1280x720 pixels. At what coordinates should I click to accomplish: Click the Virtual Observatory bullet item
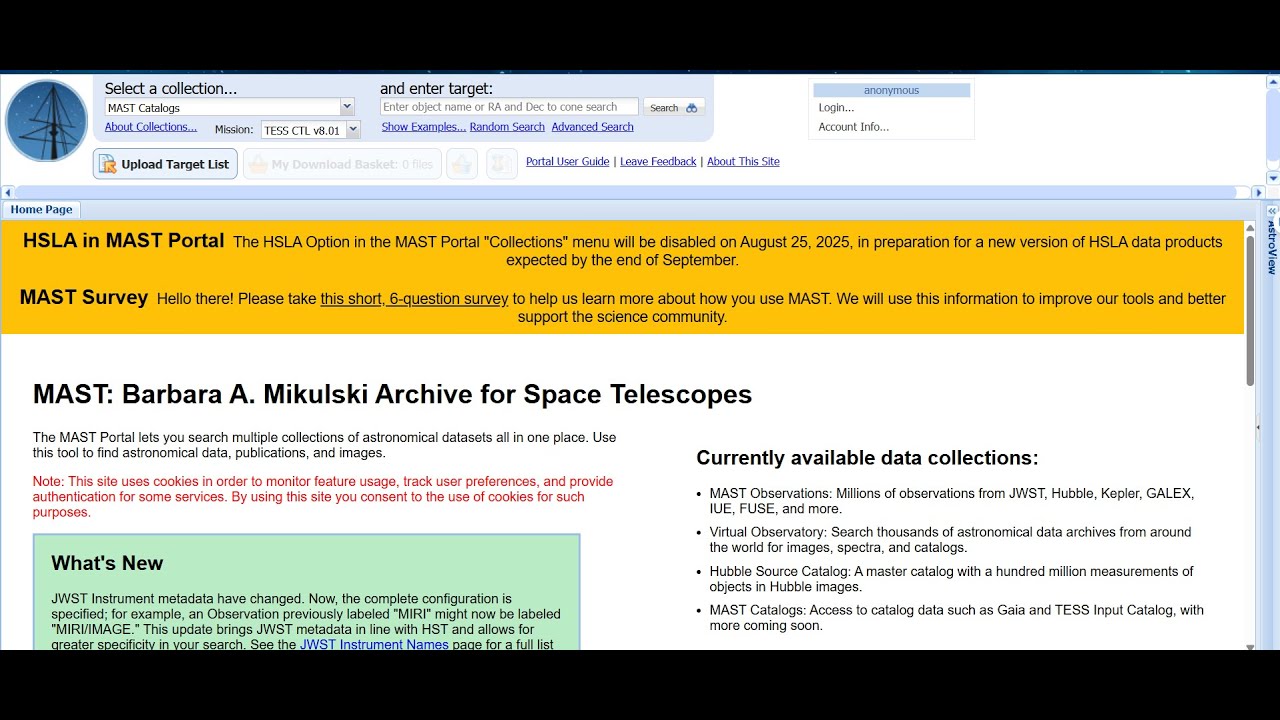point(951,540)
